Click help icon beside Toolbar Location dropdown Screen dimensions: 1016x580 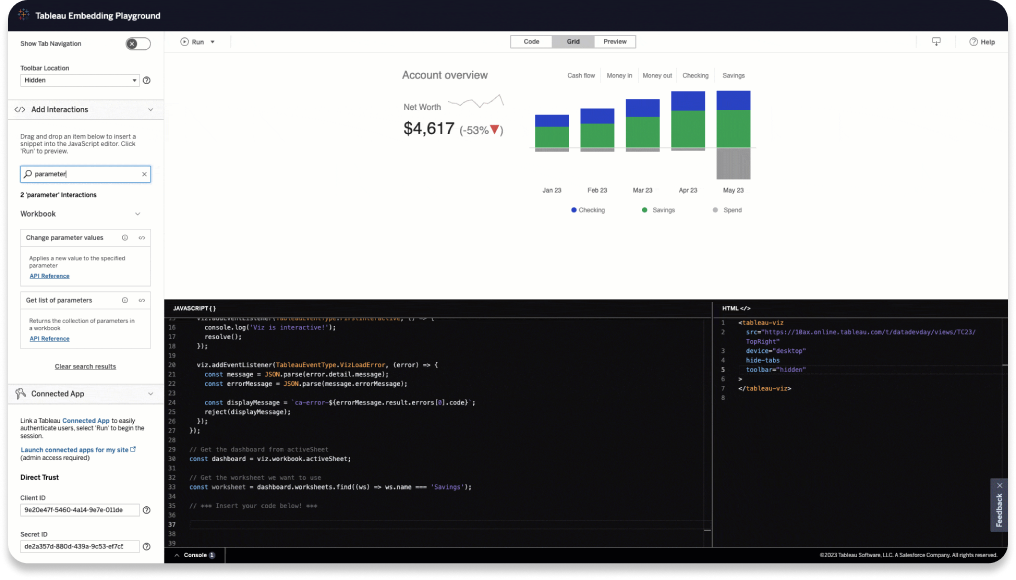pyautogui.click(x=146, y=80)
